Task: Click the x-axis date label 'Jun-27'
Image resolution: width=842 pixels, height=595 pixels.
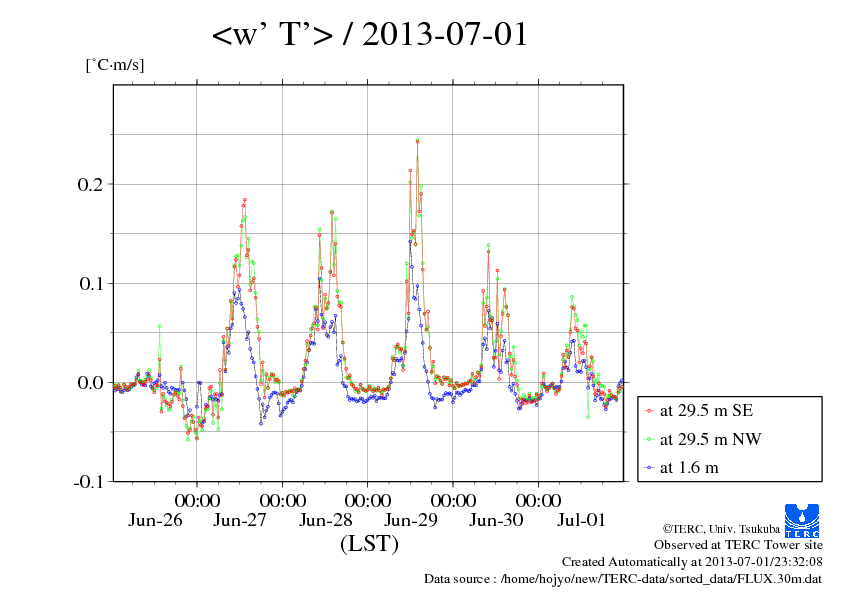Action: [240, 520]
